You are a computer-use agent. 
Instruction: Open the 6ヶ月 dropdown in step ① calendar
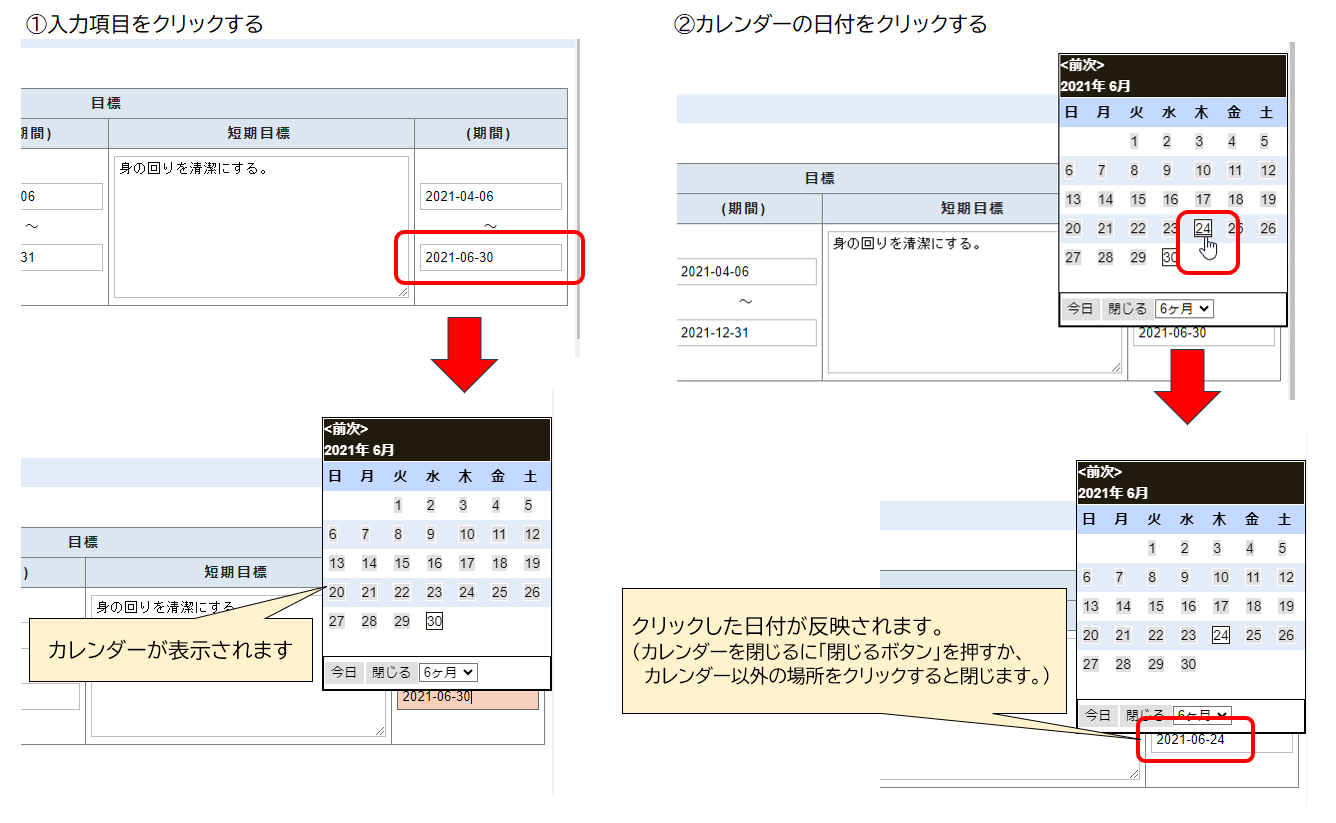pyautogui.click(x=448, y=673)
